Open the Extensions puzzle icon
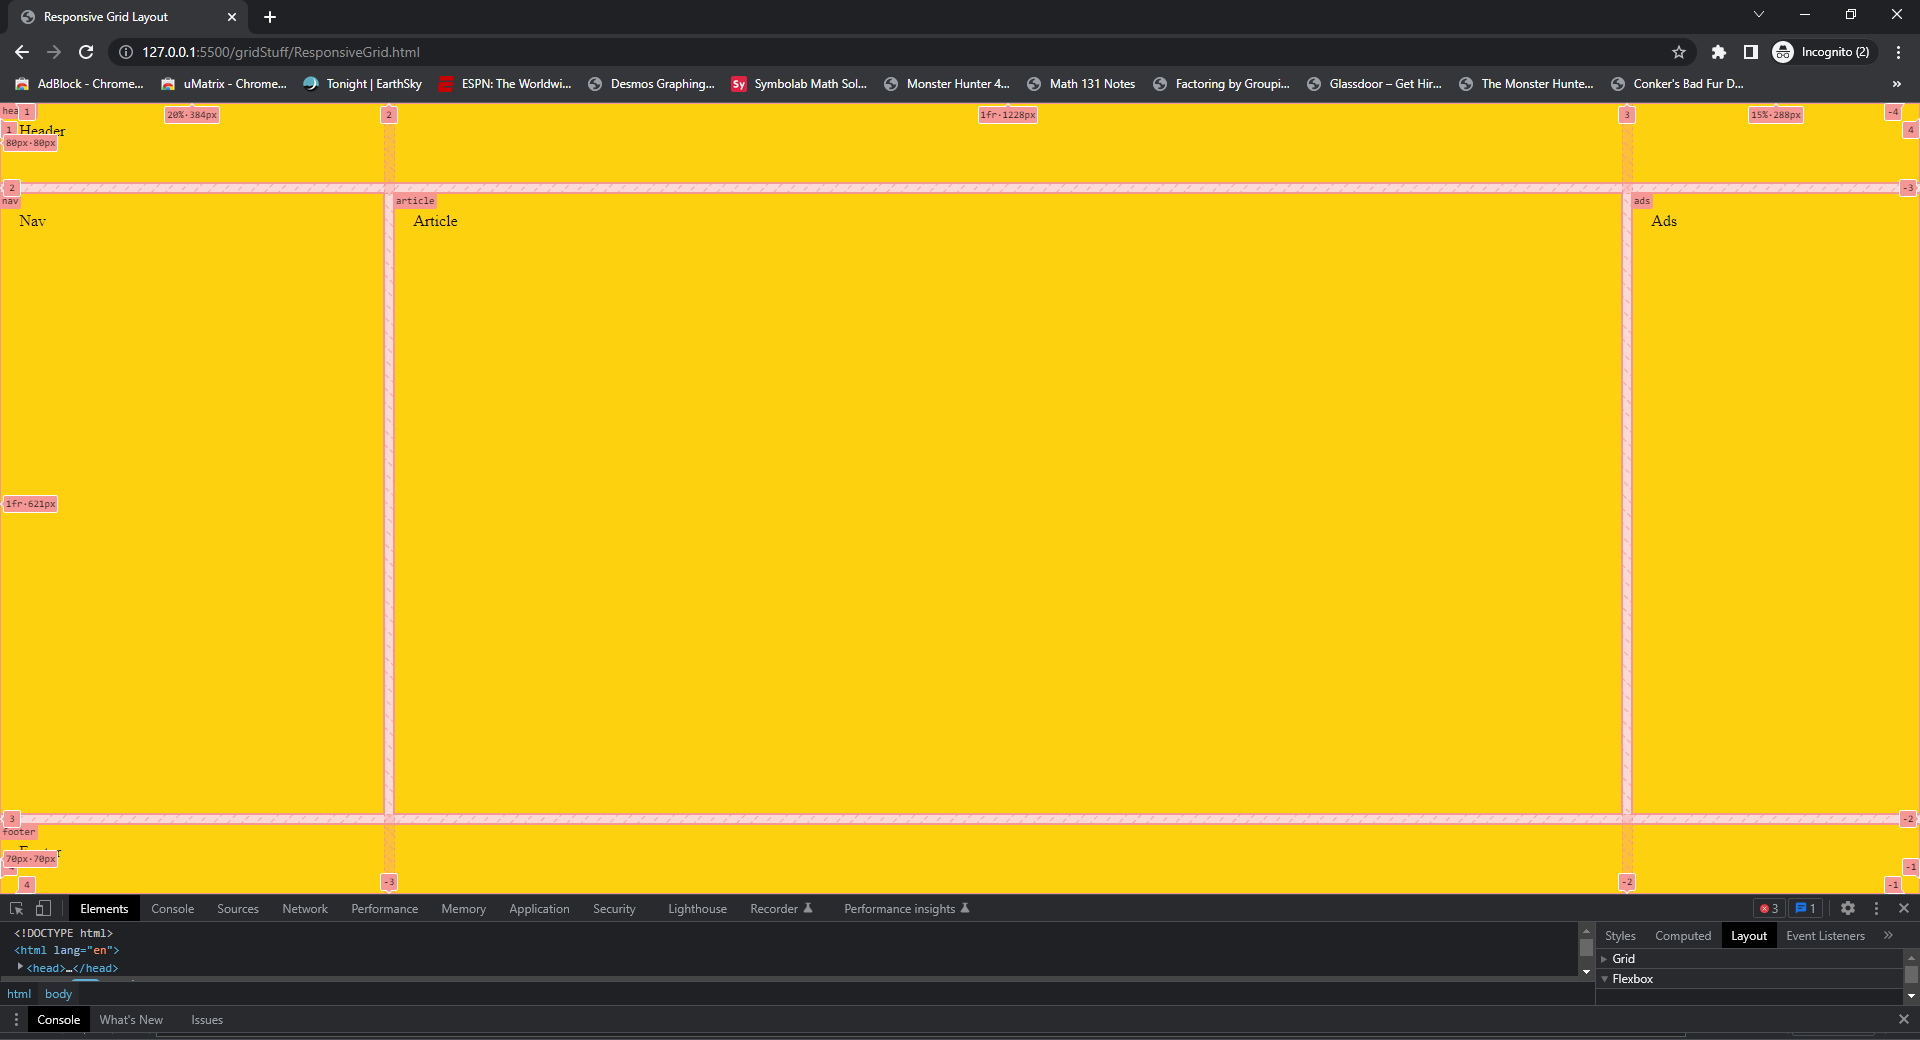1920x1040 pixels. tap(1719, 52)
